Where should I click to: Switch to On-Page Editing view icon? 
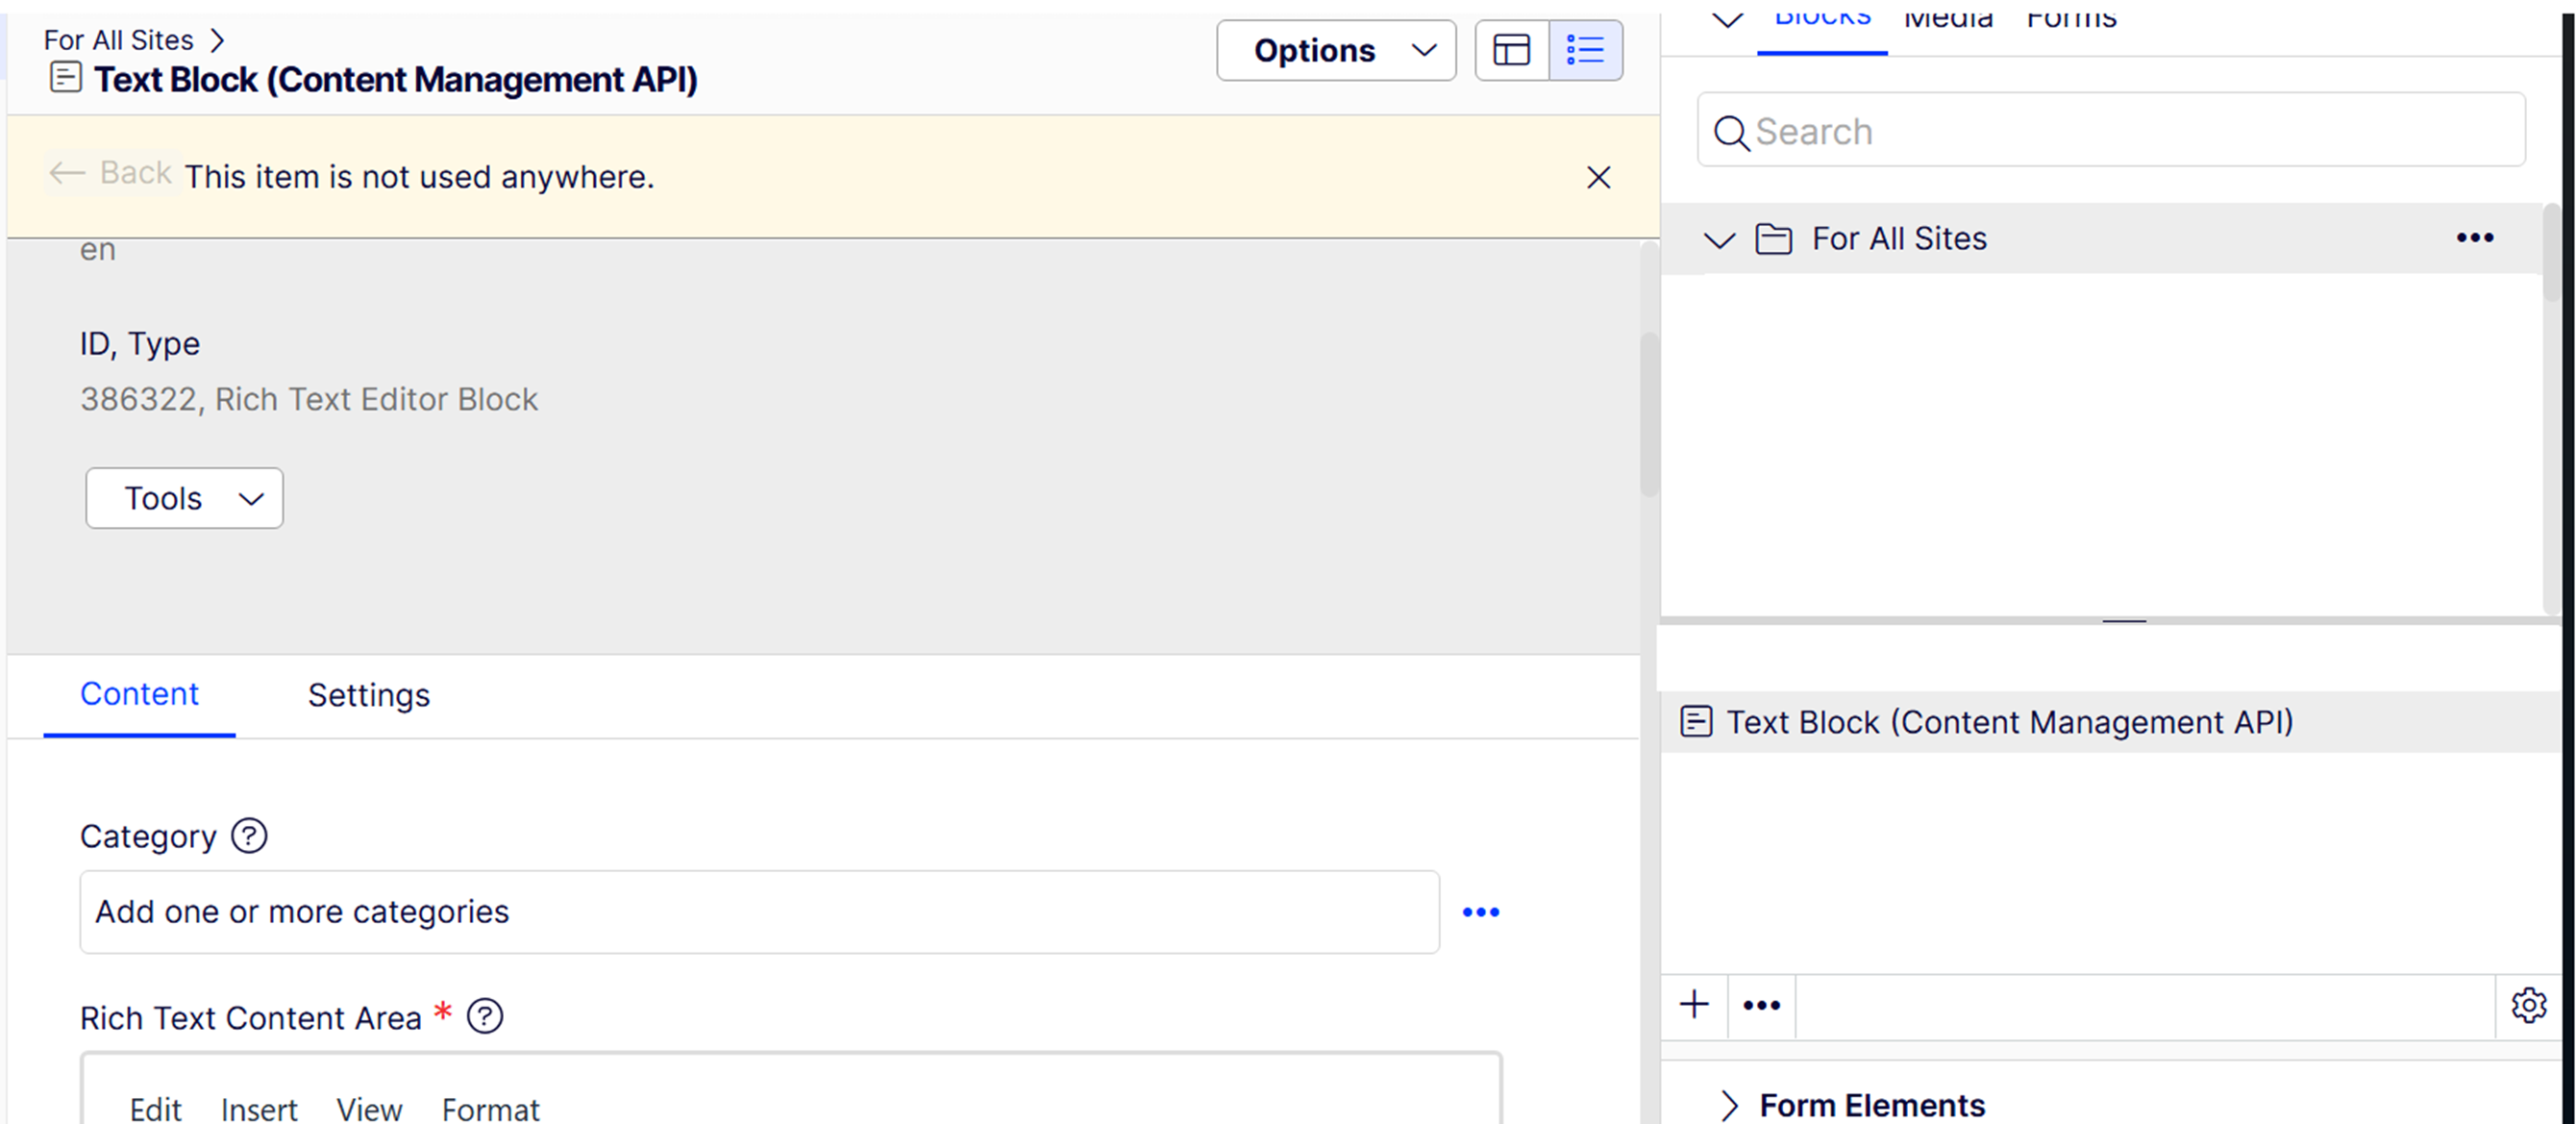point(1511,50)
